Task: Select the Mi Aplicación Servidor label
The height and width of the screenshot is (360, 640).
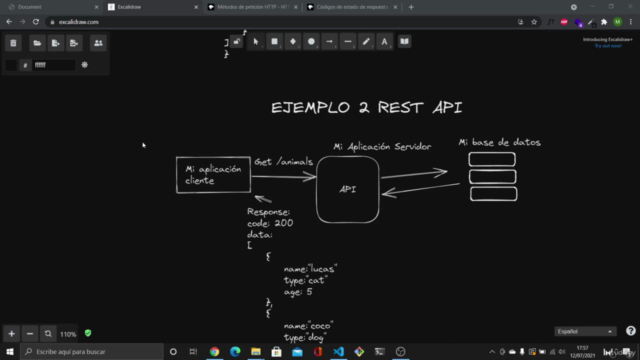Action: coord(382,147)
